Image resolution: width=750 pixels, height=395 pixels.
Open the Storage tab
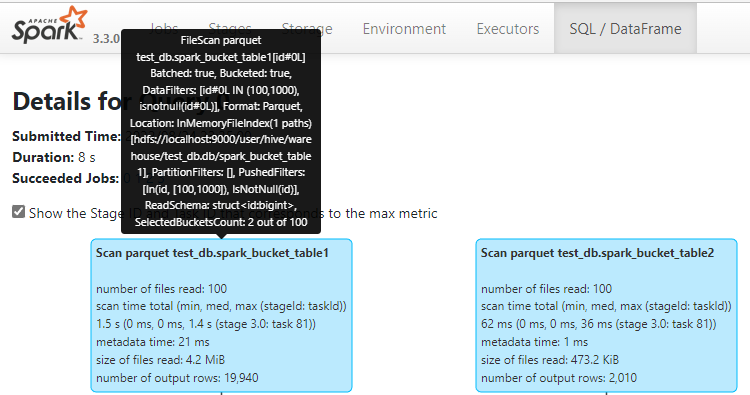tap(327, 29)
